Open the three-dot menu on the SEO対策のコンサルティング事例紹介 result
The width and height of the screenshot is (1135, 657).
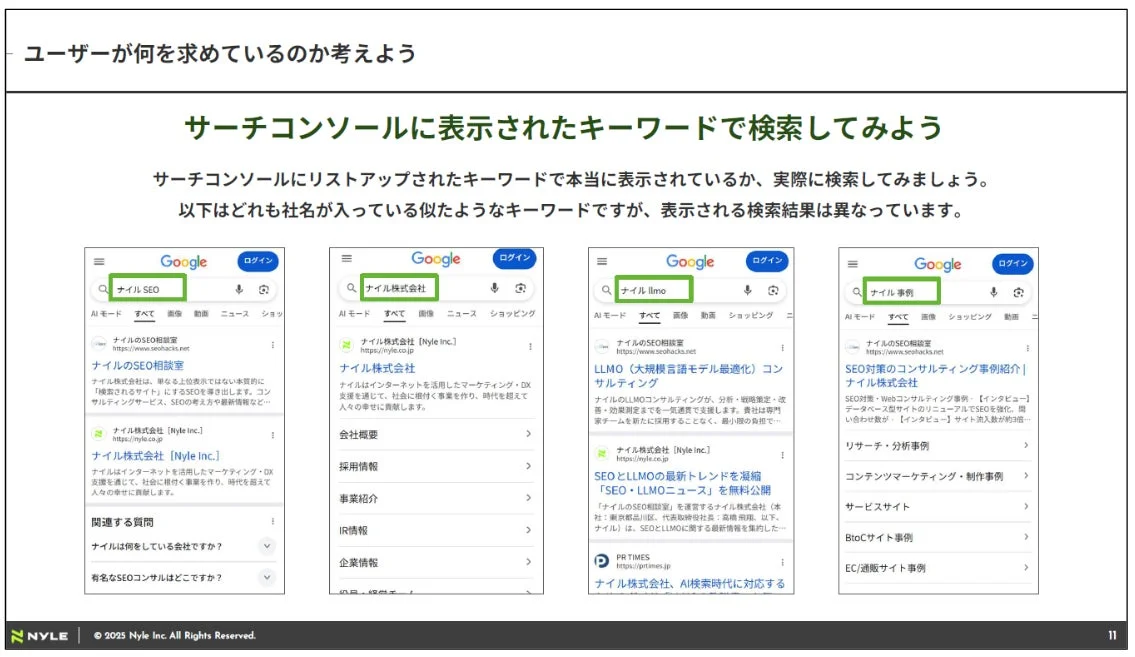pos(1027,348)
